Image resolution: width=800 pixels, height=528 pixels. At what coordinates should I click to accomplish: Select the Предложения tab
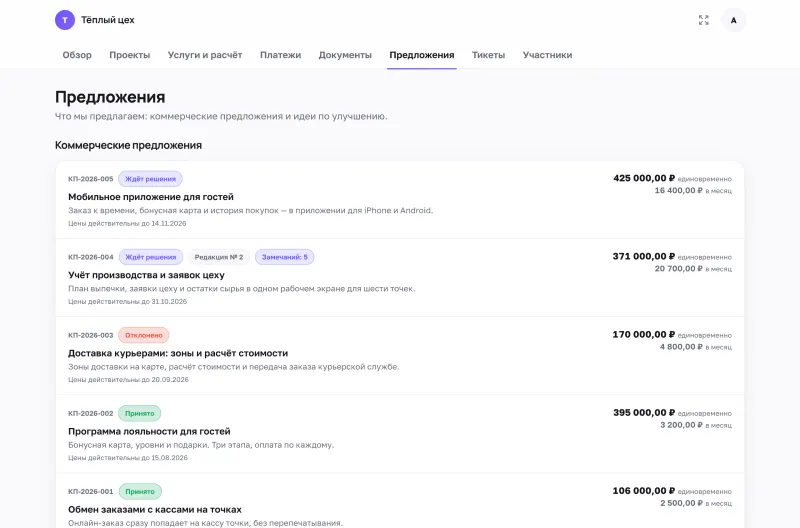pyautogui.click(x=421, y=55)
